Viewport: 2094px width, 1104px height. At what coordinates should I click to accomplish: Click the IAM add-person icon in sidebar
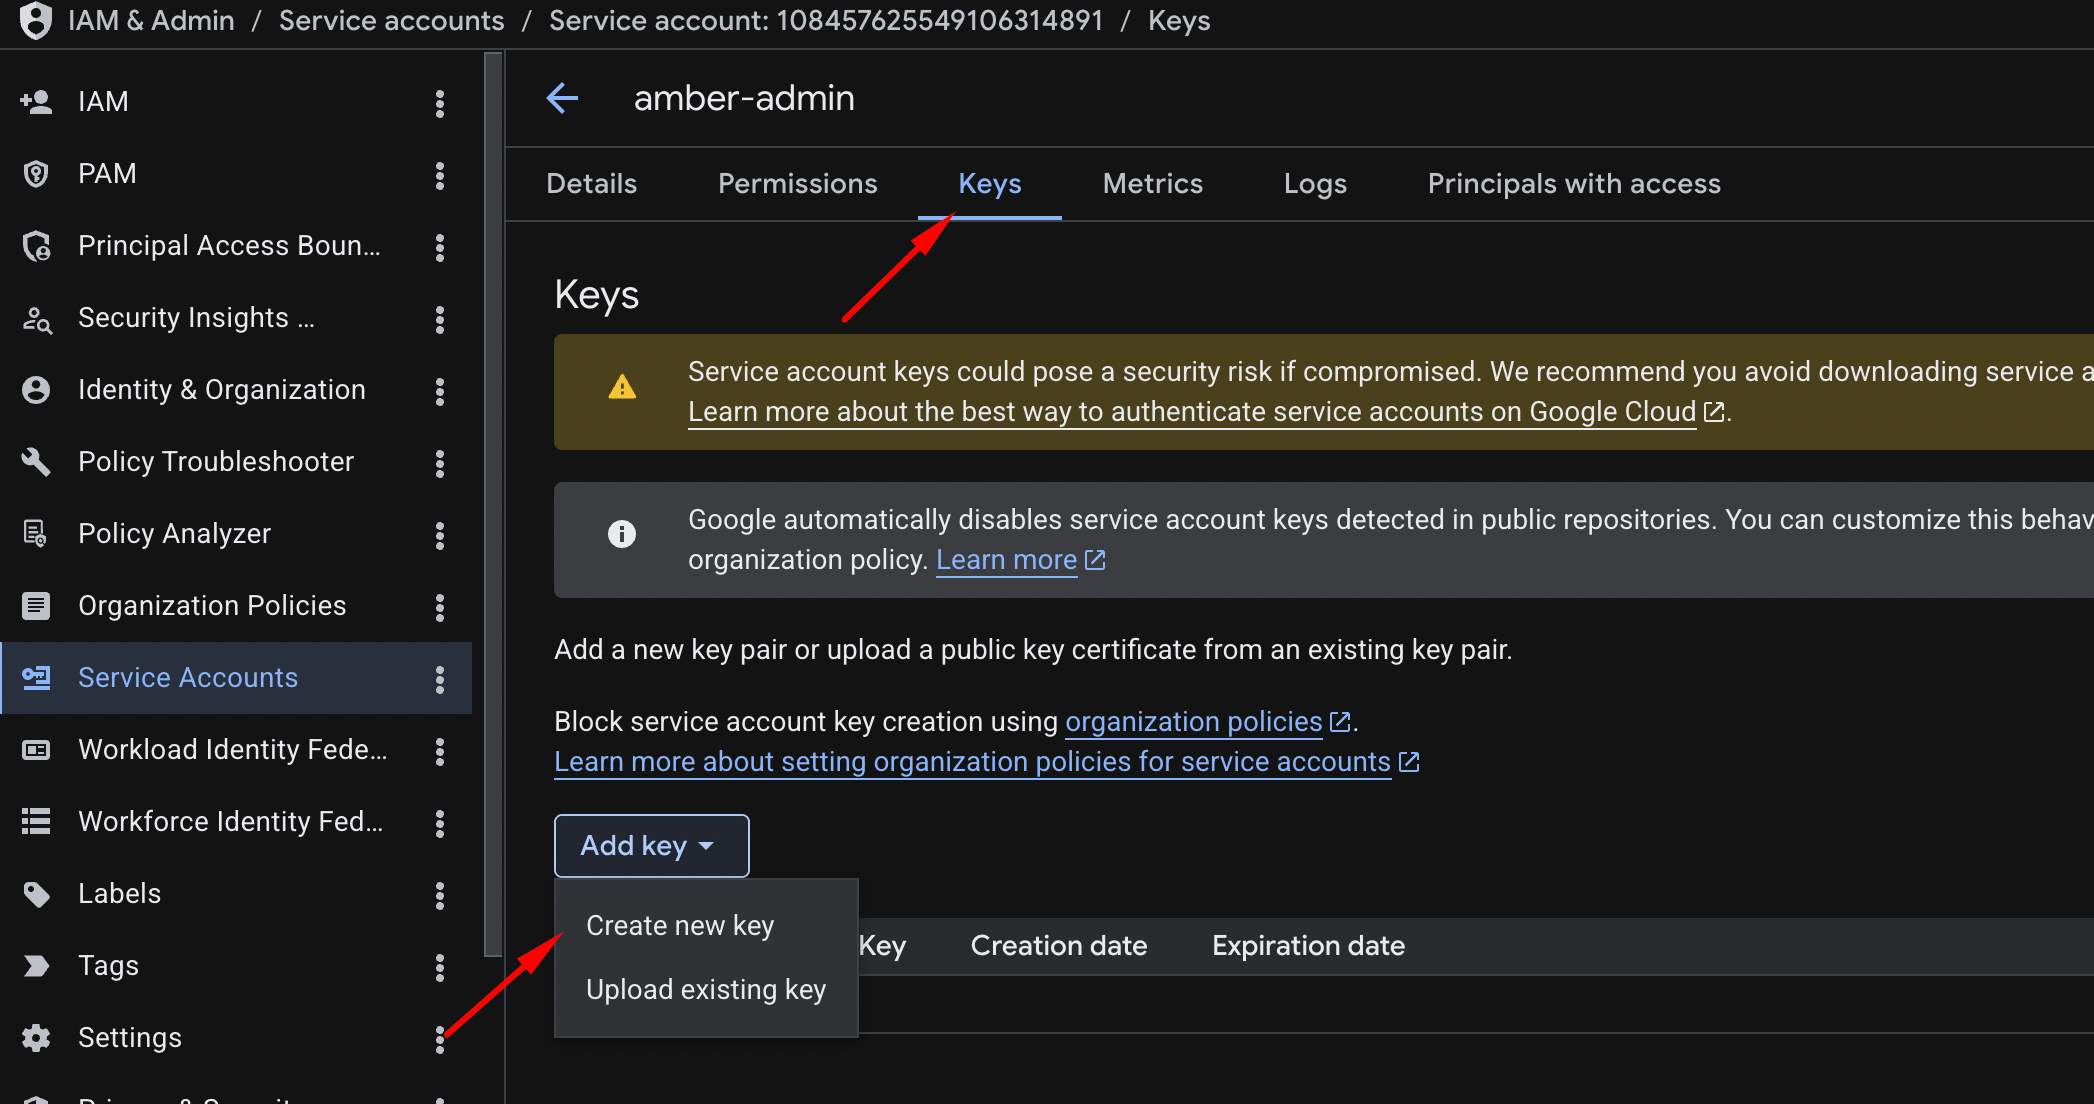36,102
